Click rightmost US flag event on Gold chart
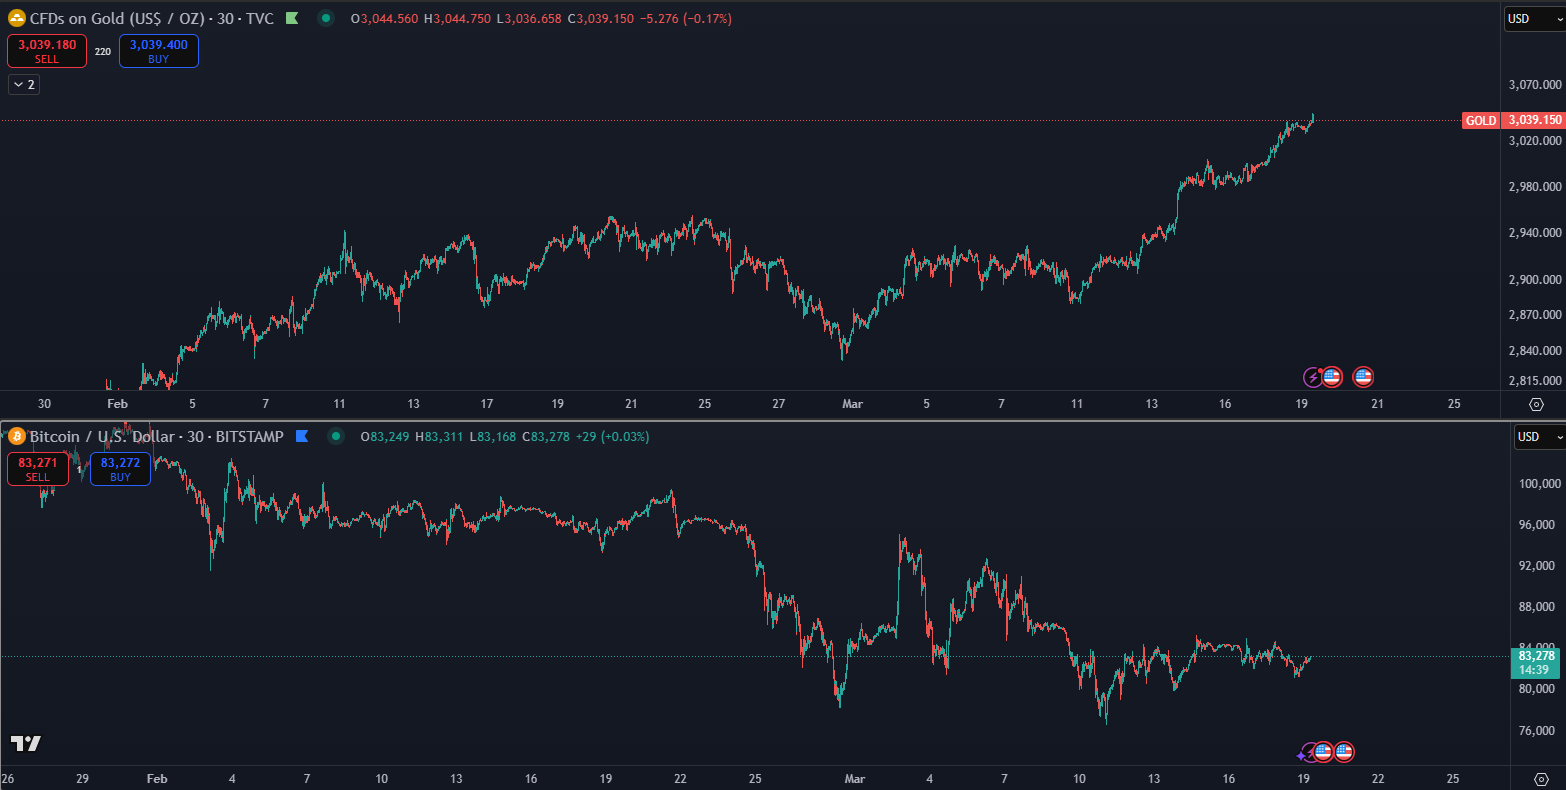The height and width of the screenshot is (790, 1566). pyautogui.click(x=1362, y=377)
